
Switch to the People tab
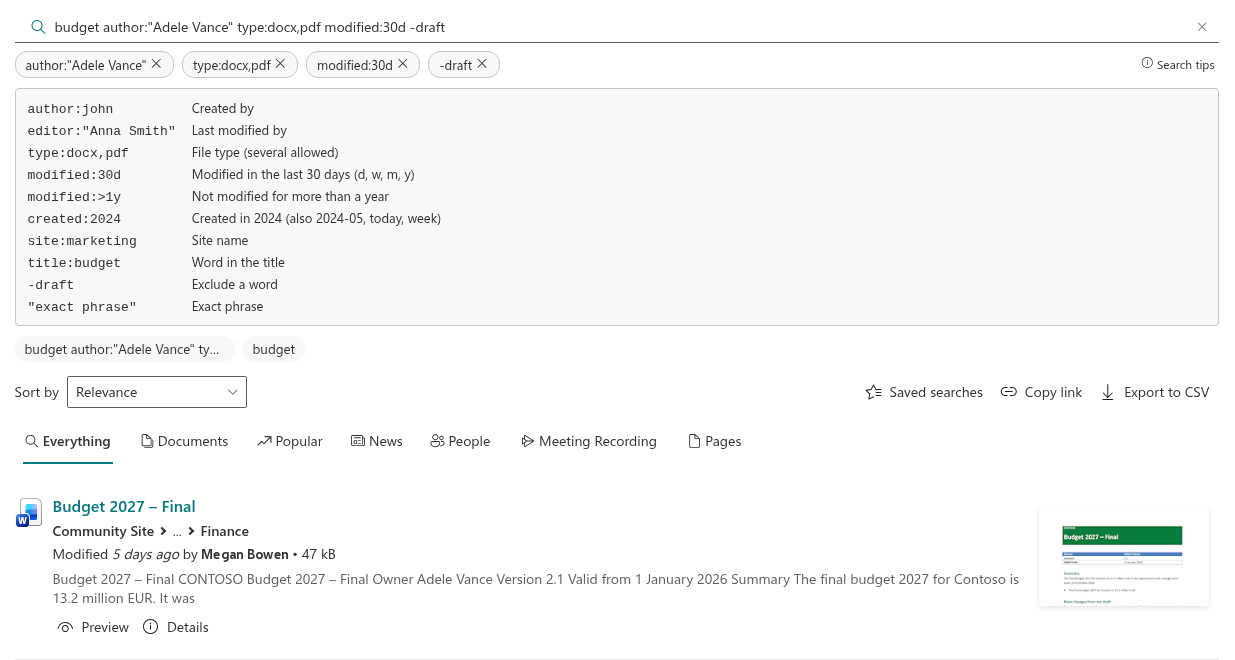[x=460, y=441]
